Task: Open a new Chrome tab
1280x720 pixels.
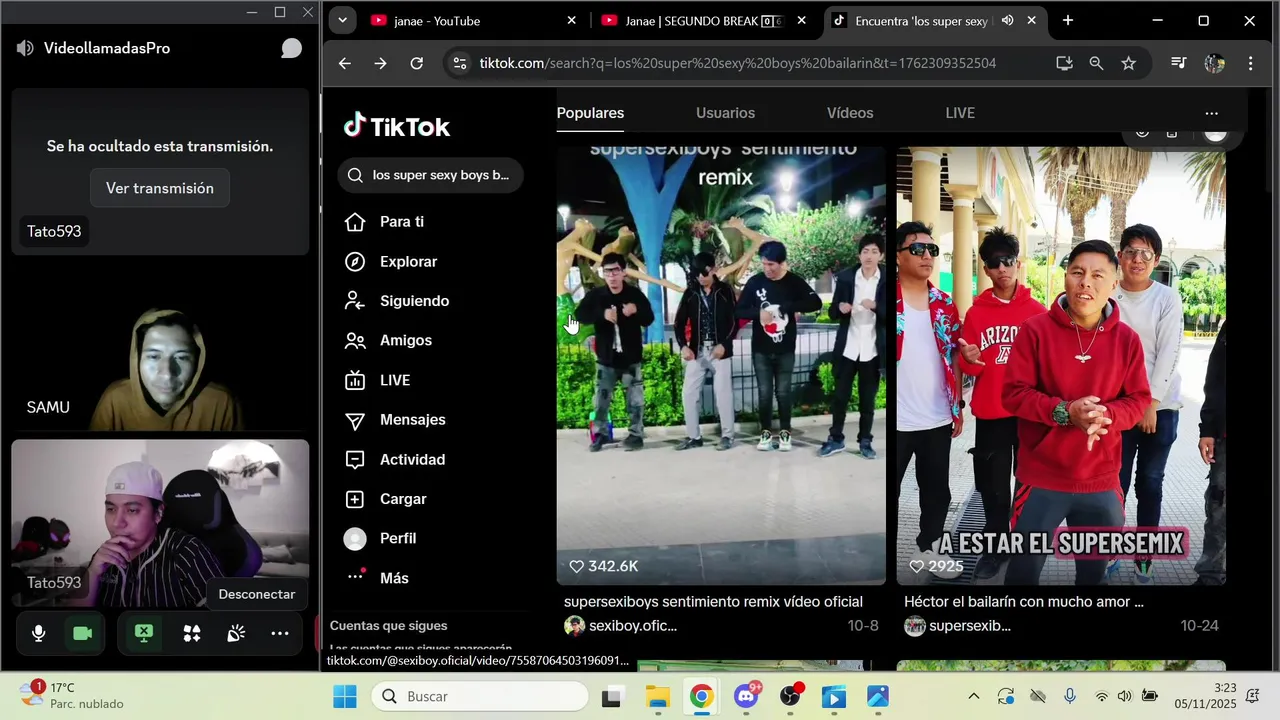Action: point(1068,20)
